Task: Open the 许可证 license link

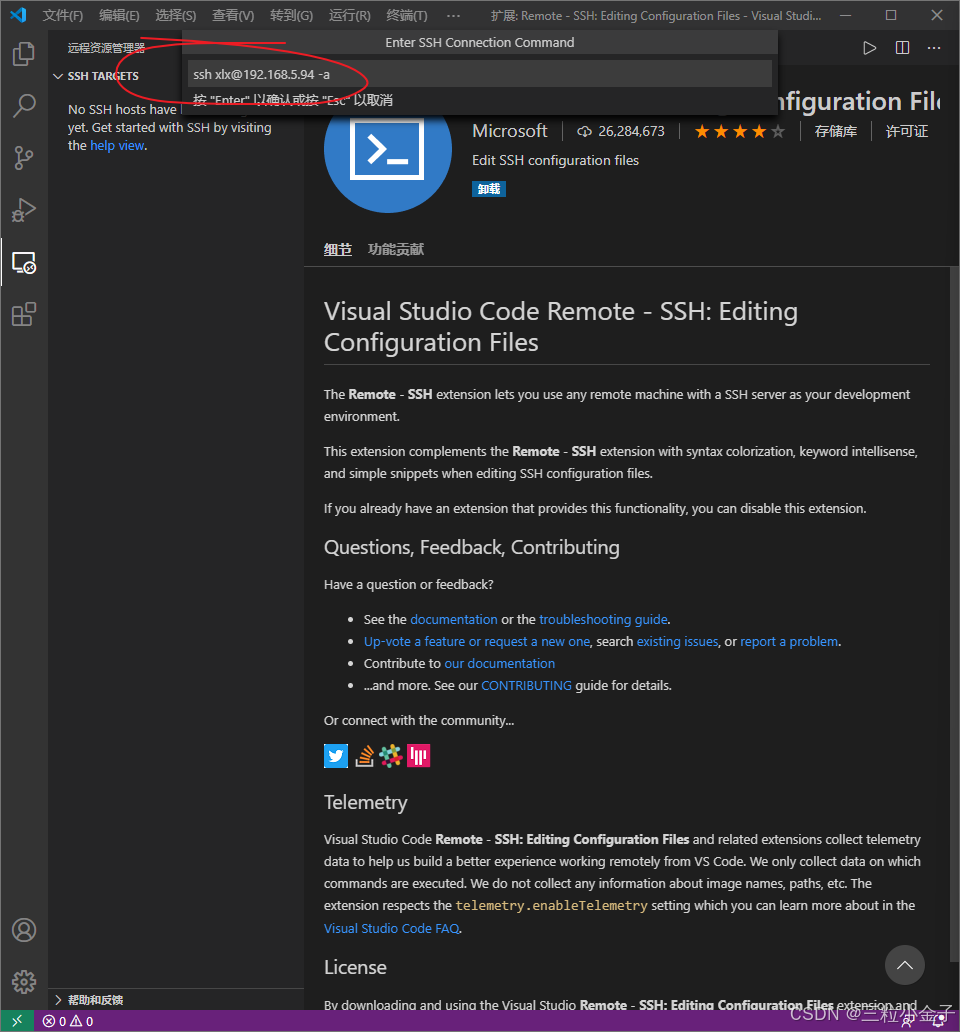Action: (907, 132)
